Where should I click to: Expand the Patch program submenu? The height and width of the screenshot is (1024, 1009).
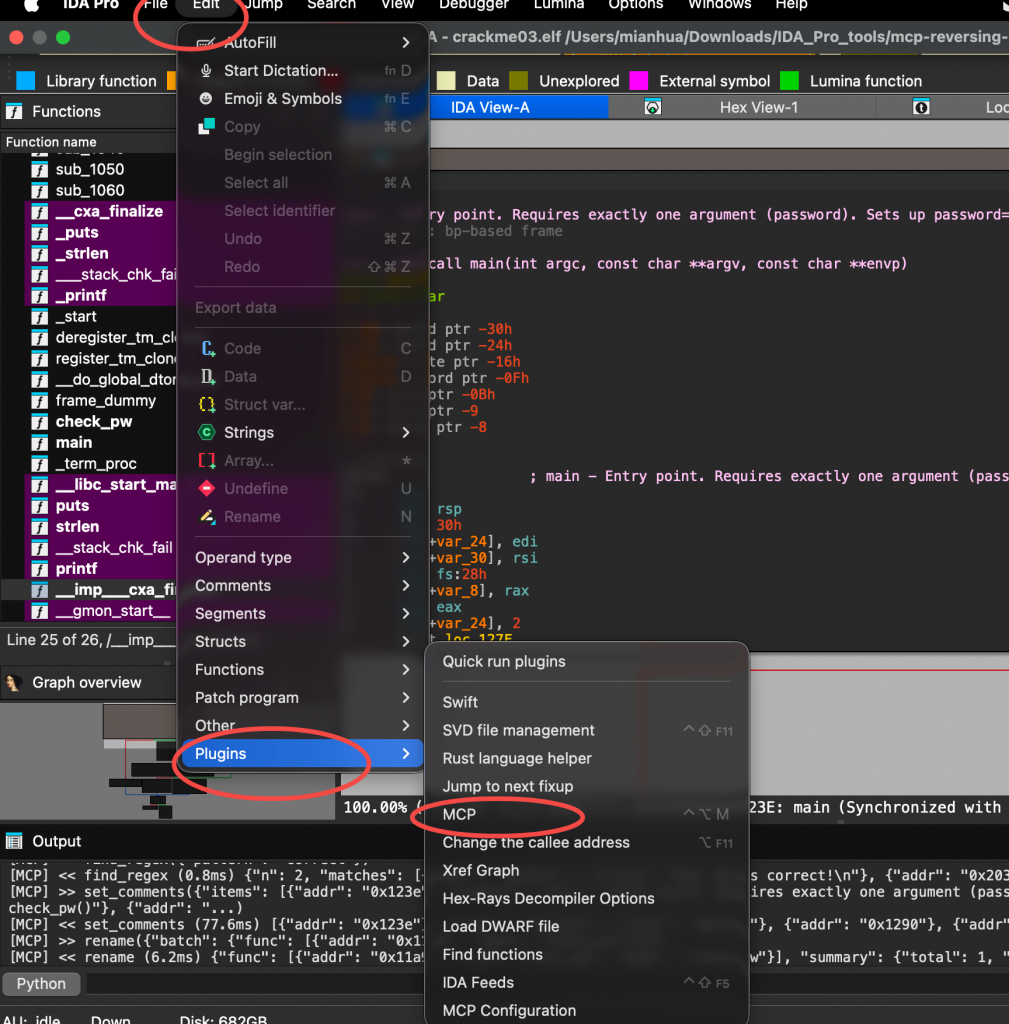(303, 698)
